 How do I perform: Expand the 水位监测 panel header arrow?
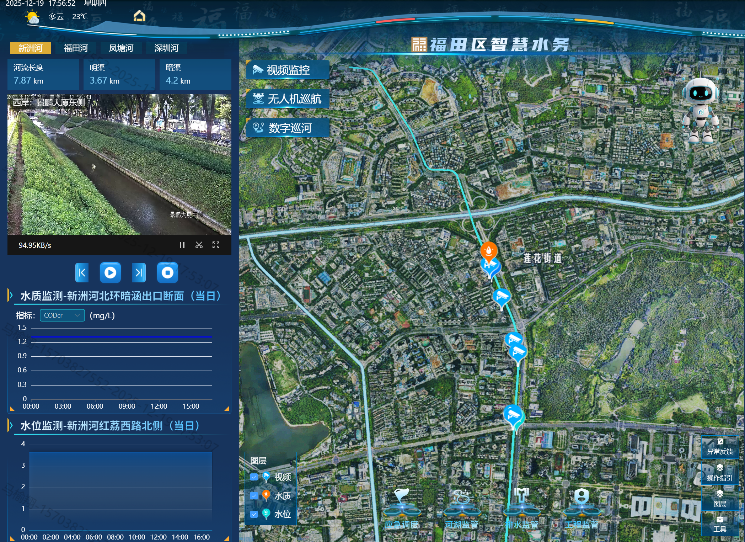(10, 426)
